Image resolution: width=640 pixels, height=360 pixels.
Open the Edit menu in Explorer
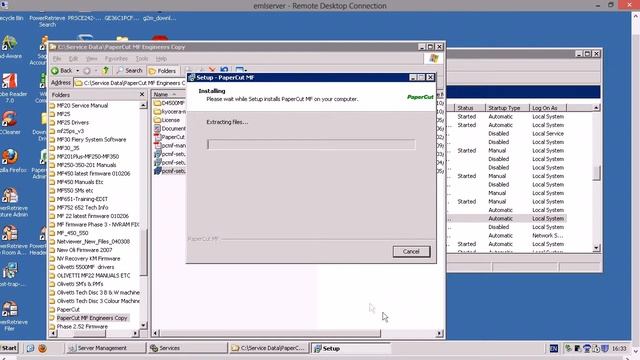coord(73,59)
